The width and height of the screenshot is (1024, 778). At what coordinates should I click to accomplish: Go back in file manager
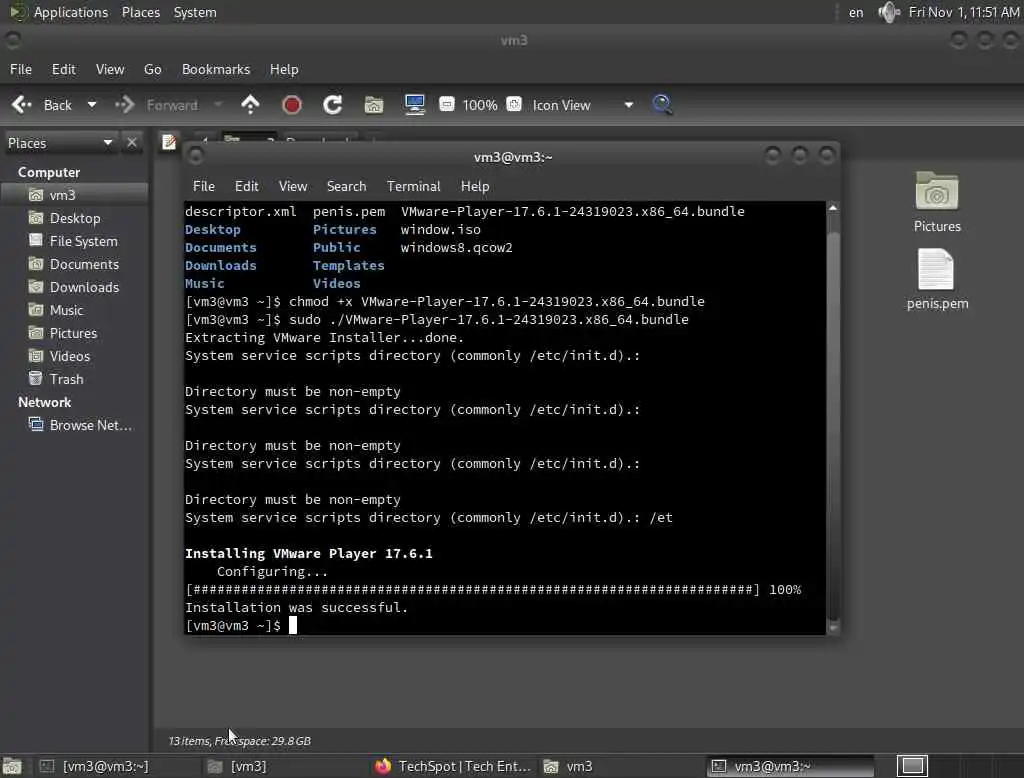41,105
